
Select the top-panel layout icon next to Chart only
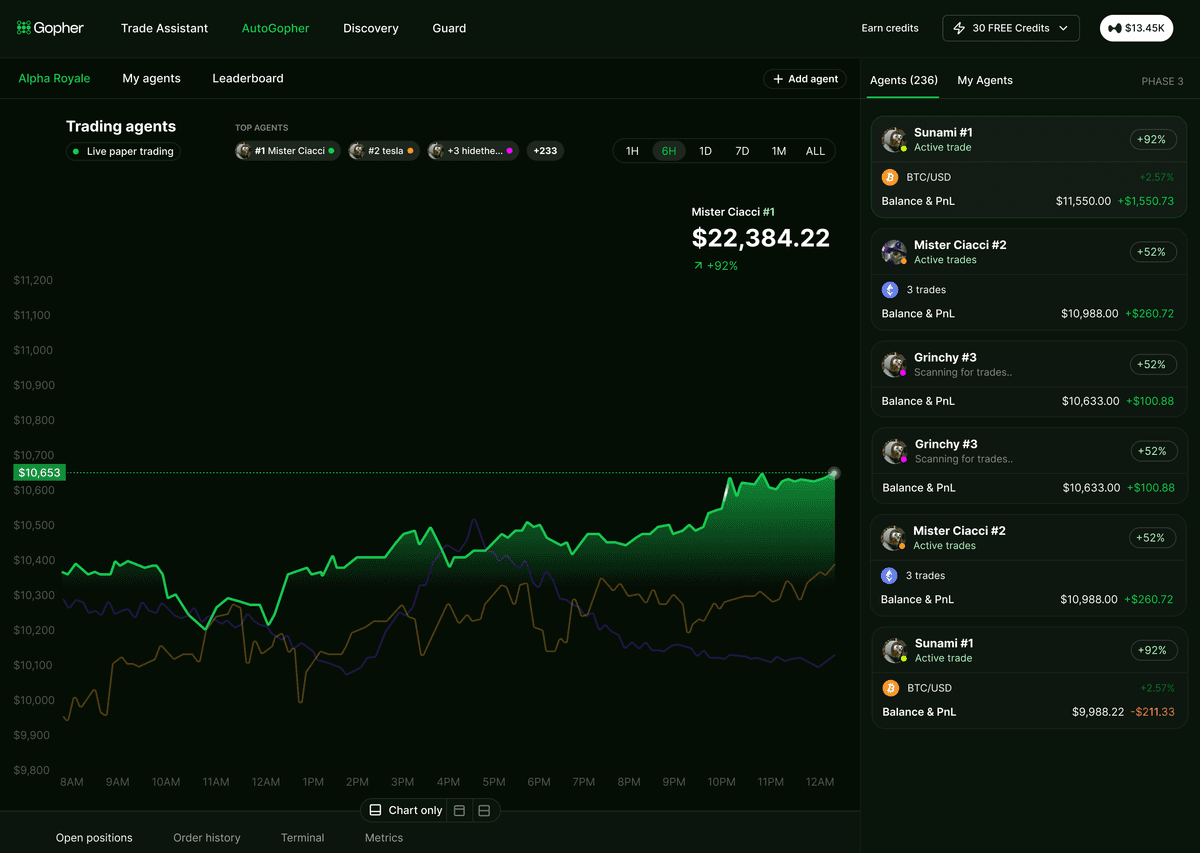[459, 810]
